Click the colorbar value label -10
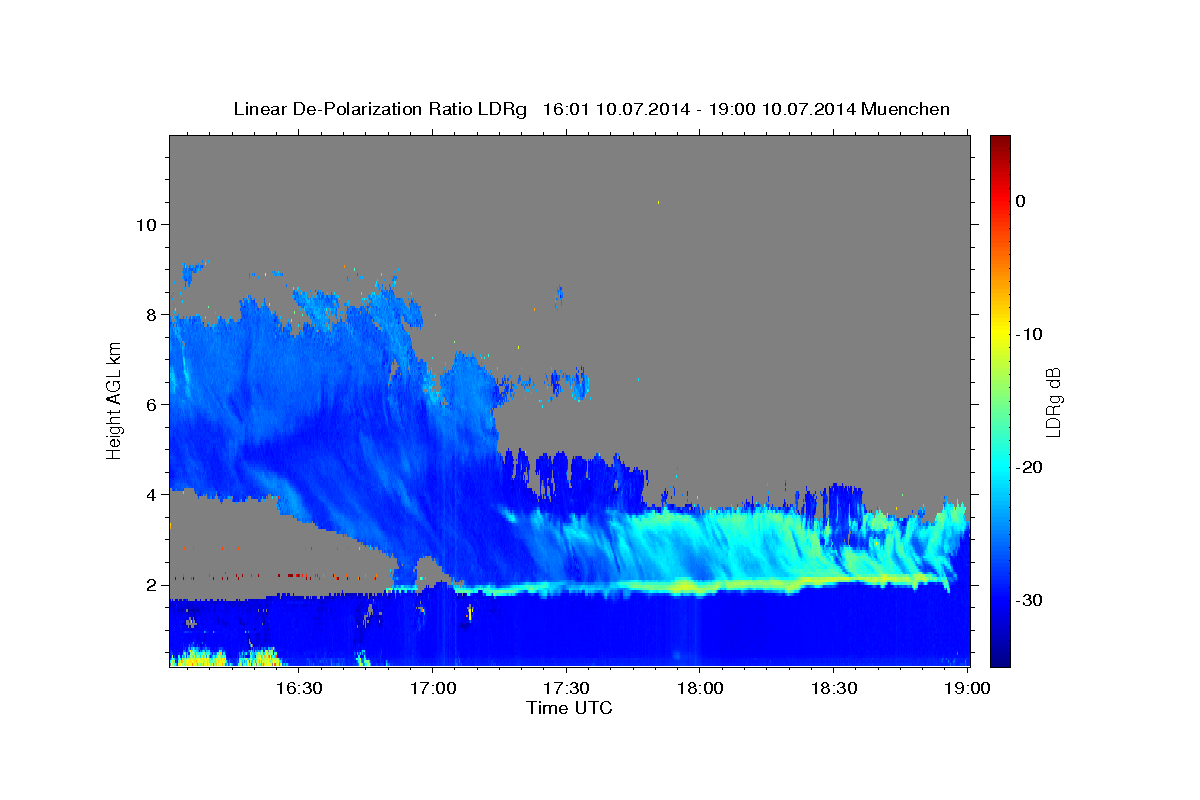 (x=1030, y=334)
